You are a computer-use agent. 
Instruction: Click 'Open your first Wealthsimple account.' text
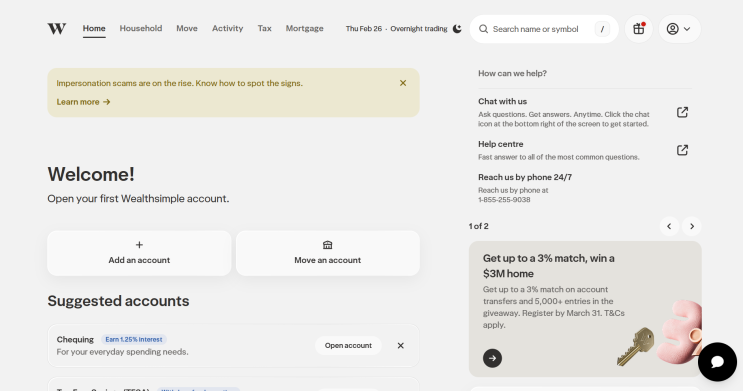pyautogui.click(x=138, y=199)
